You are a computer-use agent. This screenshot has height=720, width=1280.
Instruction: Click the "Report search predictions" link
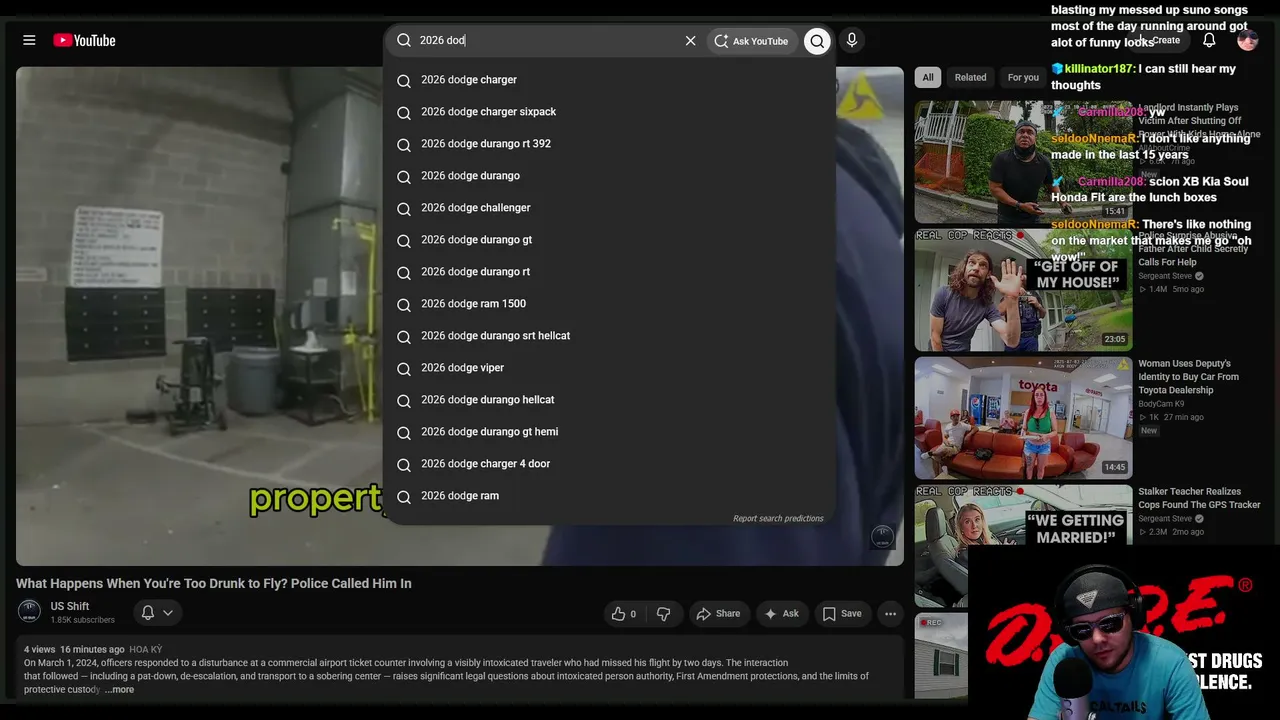click(x=778, y=518)
